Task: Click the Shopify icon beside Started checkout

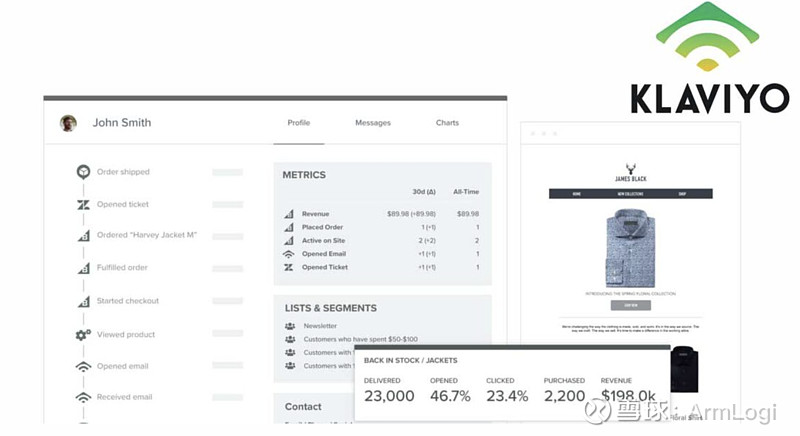Action: tap(84, 301)
